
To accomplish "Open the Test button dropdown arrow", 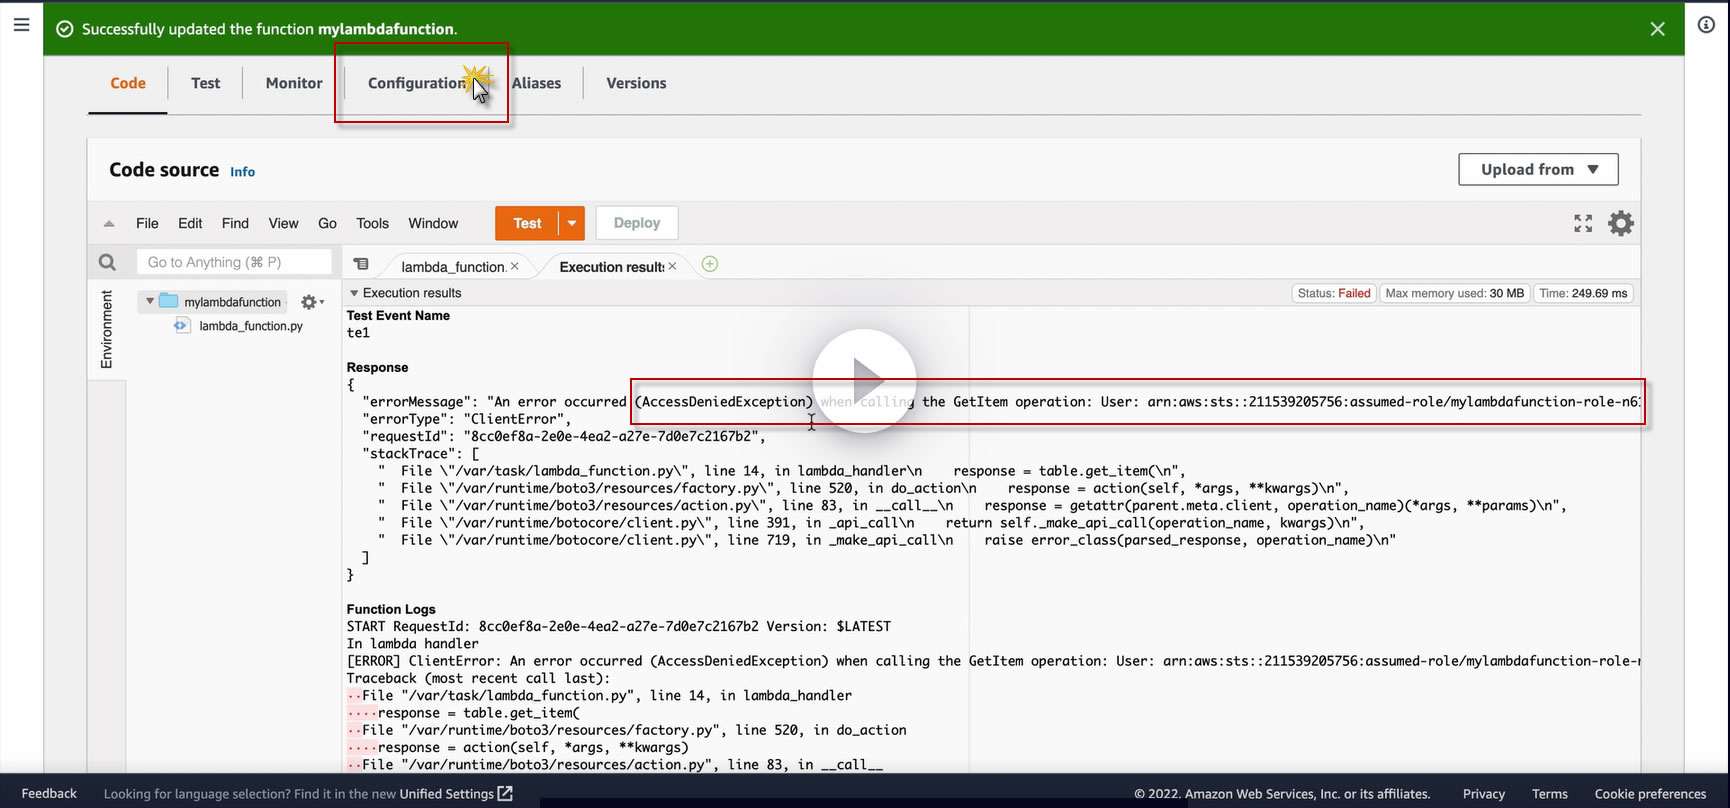I will tap(571, 223).
